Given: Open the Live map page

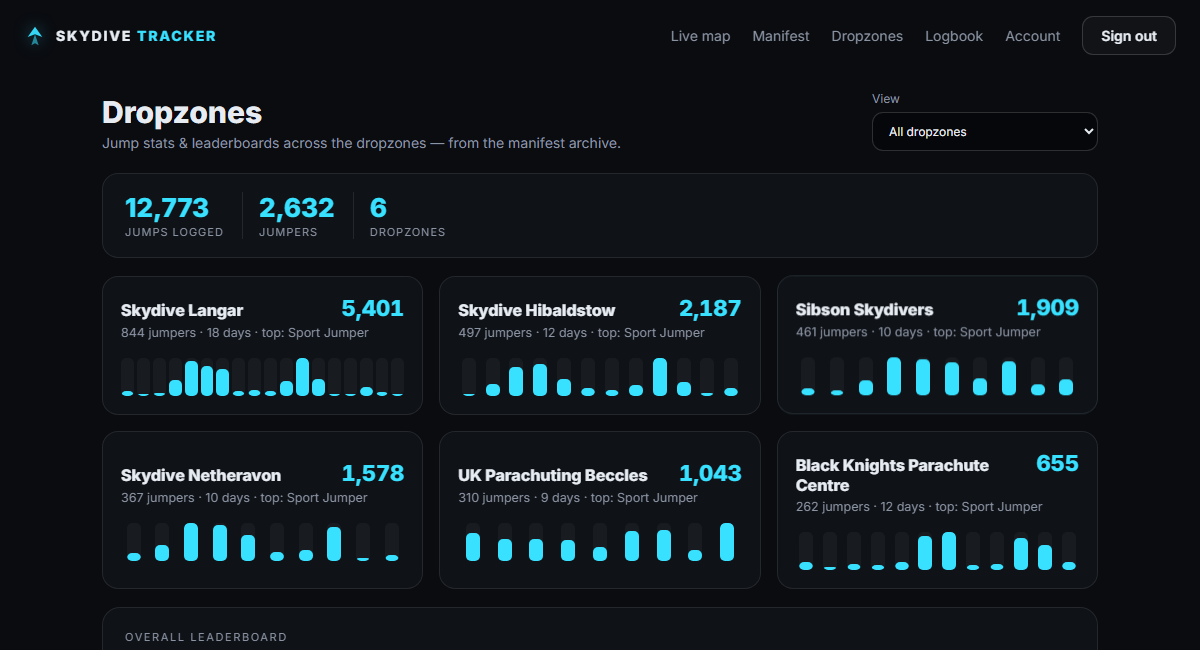Looking at the screenshot, I should [700, 36].
